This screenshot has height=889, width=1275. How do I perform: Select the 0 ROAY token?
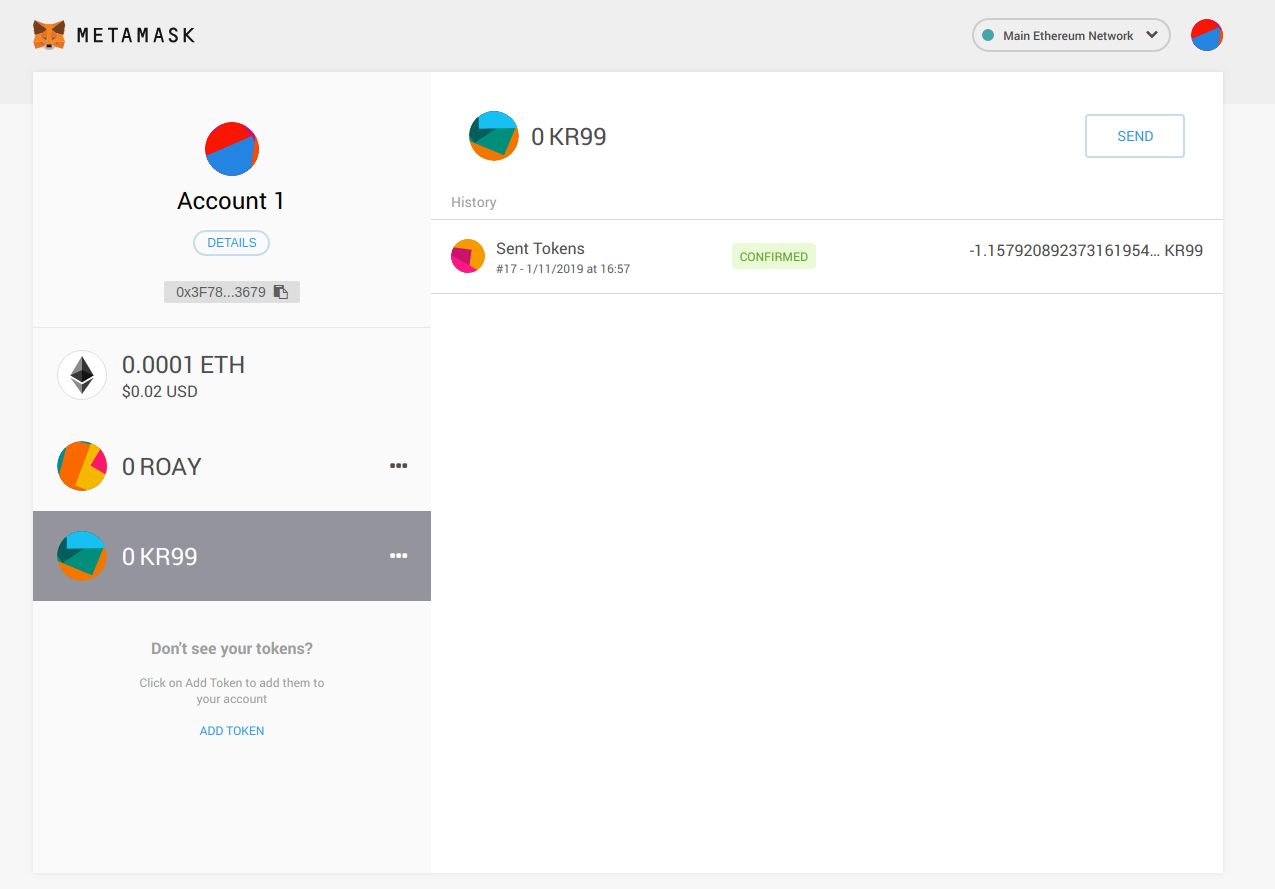(x=232, y=466)
